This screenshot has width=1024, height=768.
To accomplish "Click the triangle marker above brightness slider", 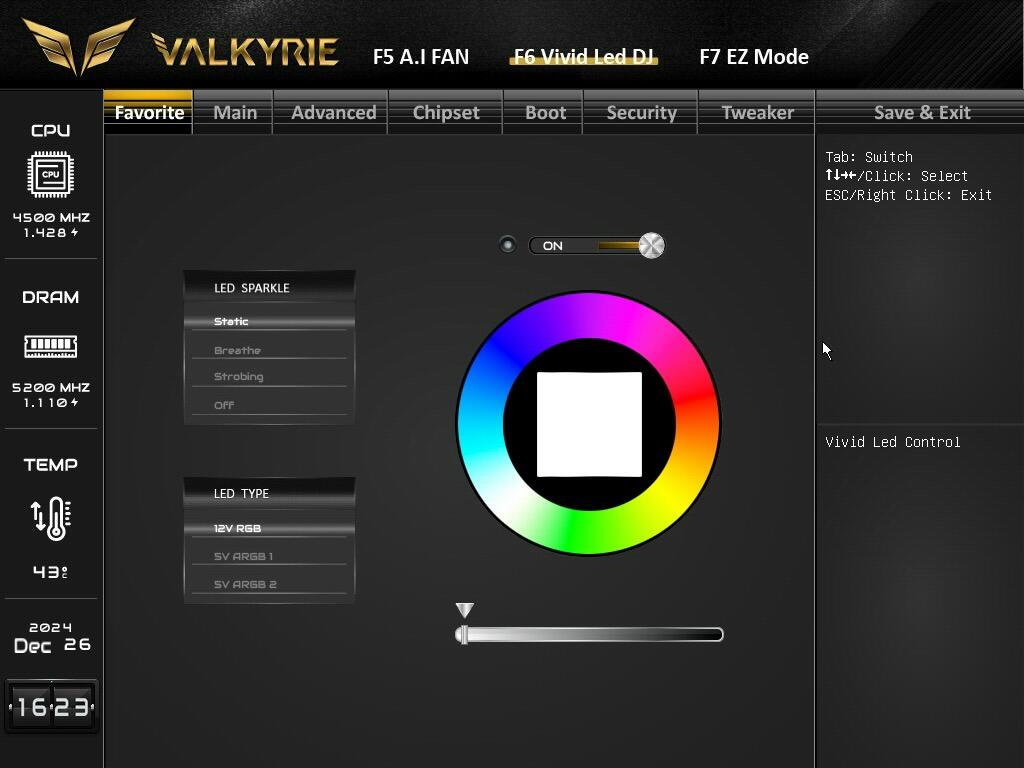I will pyautogui.click(x=464, y=610).
